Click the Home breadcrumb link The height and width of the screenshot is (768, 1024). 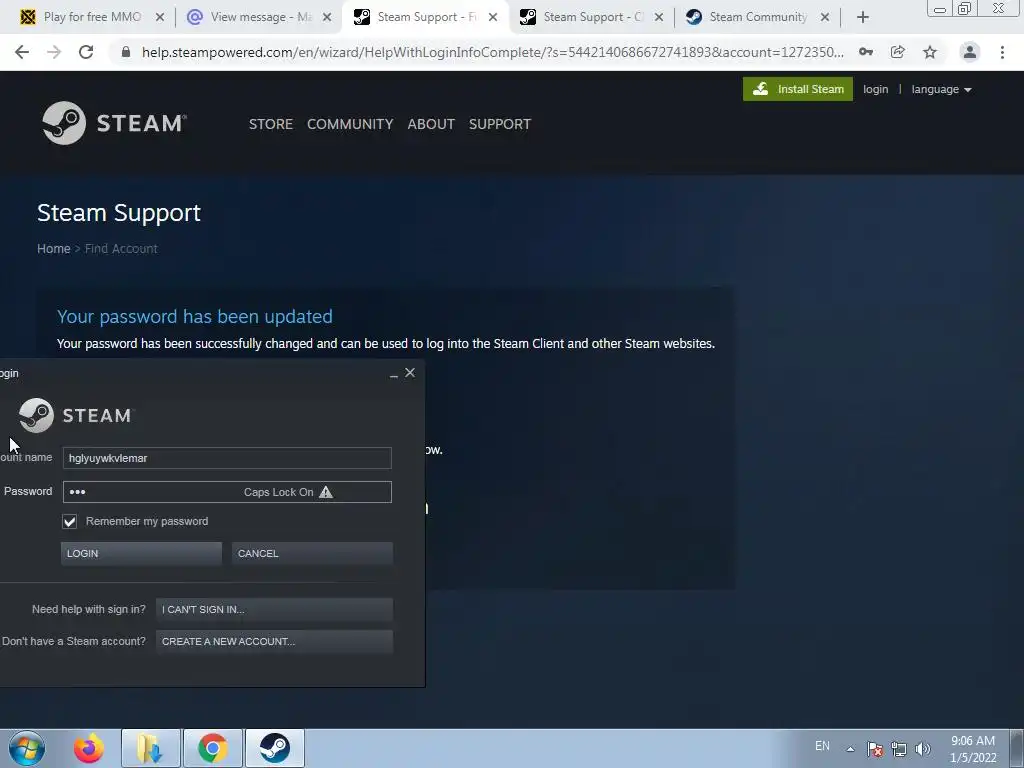coord(54,249)
